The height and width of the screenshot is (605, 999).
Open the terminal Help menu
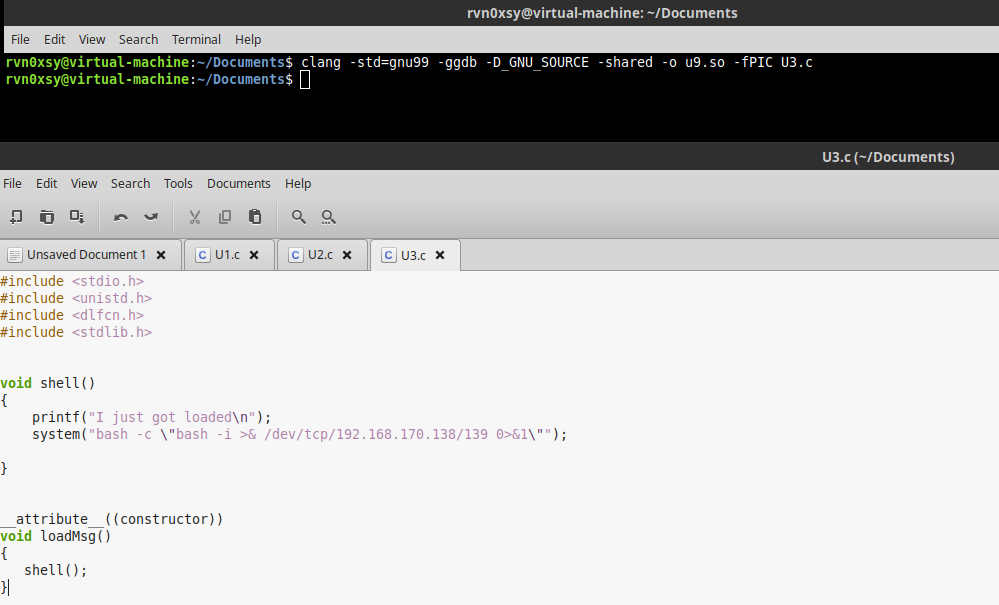[248, 39]
